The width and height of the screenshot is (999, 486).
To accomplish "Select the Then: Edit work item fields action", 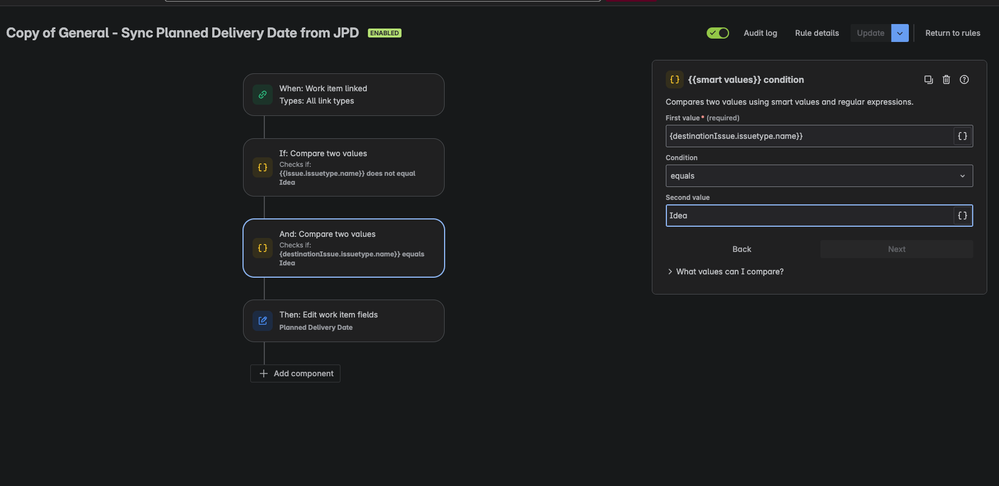I will pyautogui.click(x=343, y=321).
